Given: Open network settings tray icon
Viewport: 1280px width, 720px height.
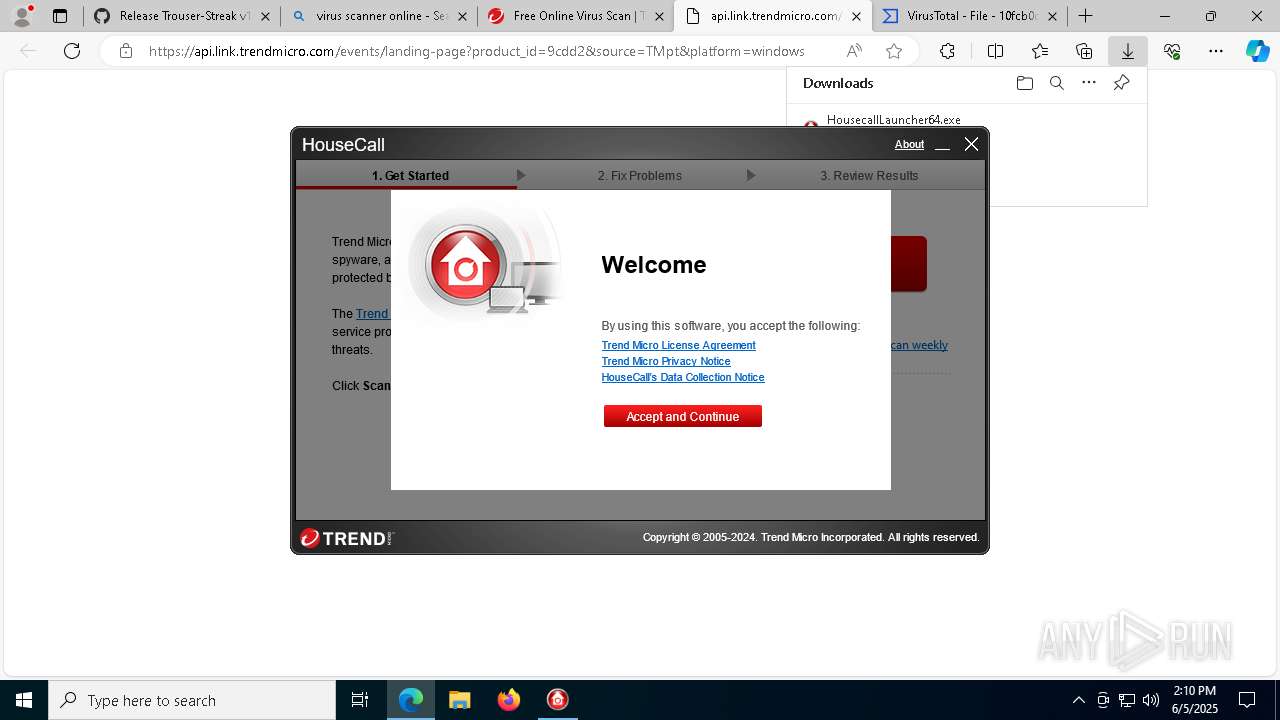Looking at the screenshot, I should (x=1127, y=700).
